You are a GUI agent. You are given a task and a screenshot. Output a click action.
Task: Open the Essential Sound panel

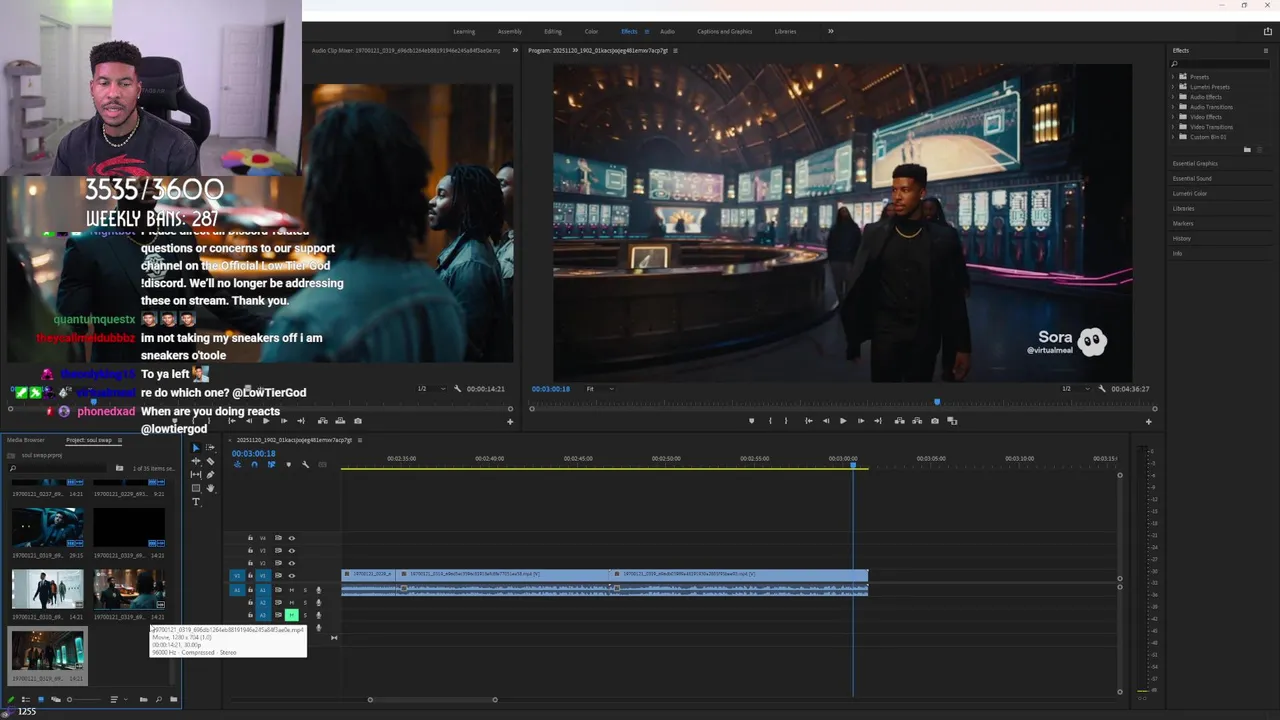coord(1192,178)
